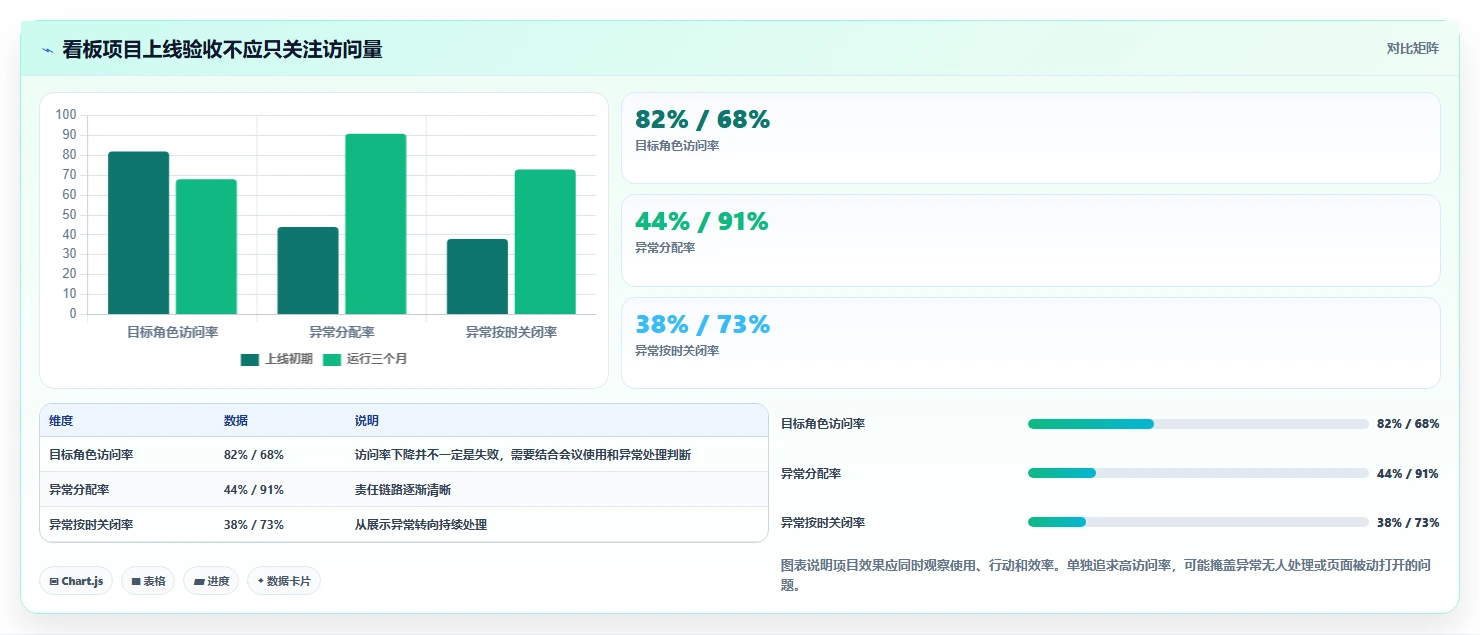
Task: Click the y-axis tick label 50
Action: point(69,215)
